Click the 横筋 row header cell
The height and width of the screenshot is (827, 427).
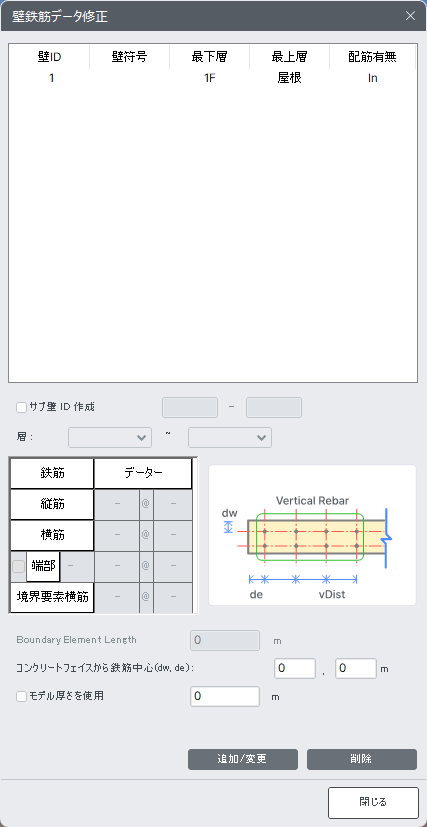52,535
